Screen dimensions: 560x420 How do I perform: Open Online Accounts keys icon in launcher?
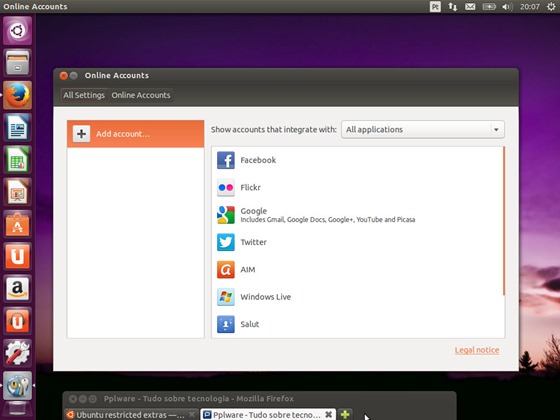17,385
